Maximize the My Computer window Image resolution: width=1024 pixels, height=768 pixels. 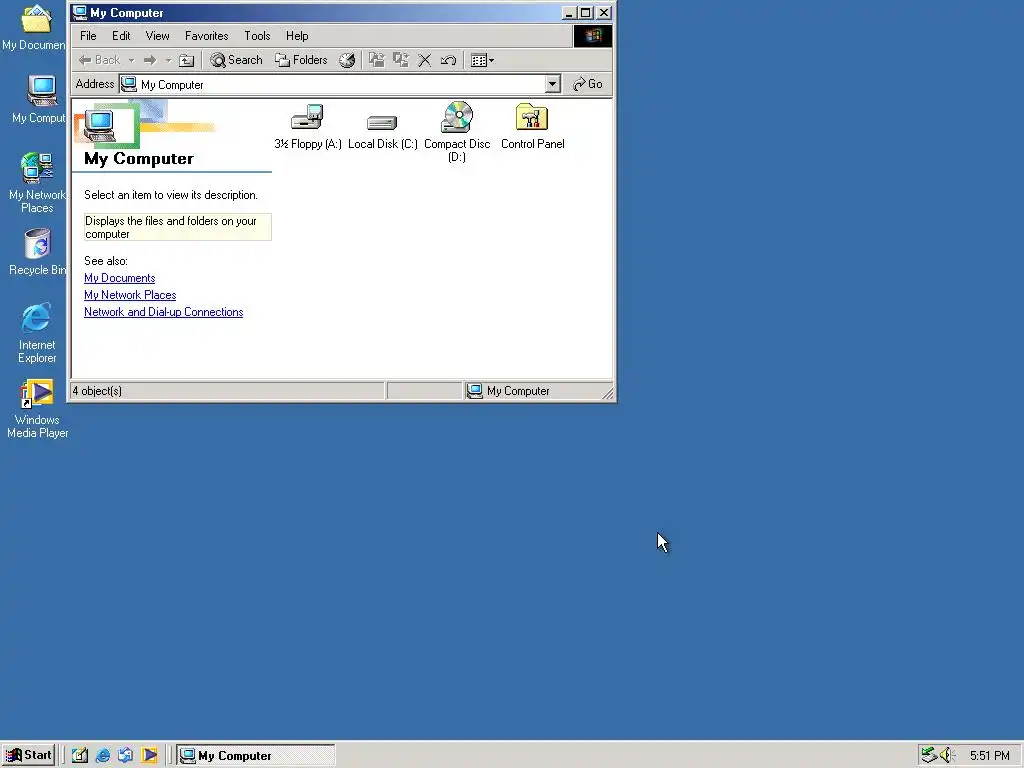tap(586, 12)
